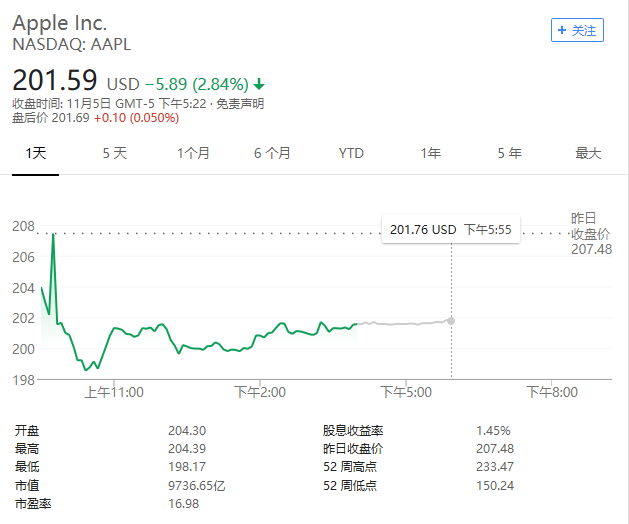Open the 免责声明 disclaimer link
629x524 pixels.
point(242,103)
